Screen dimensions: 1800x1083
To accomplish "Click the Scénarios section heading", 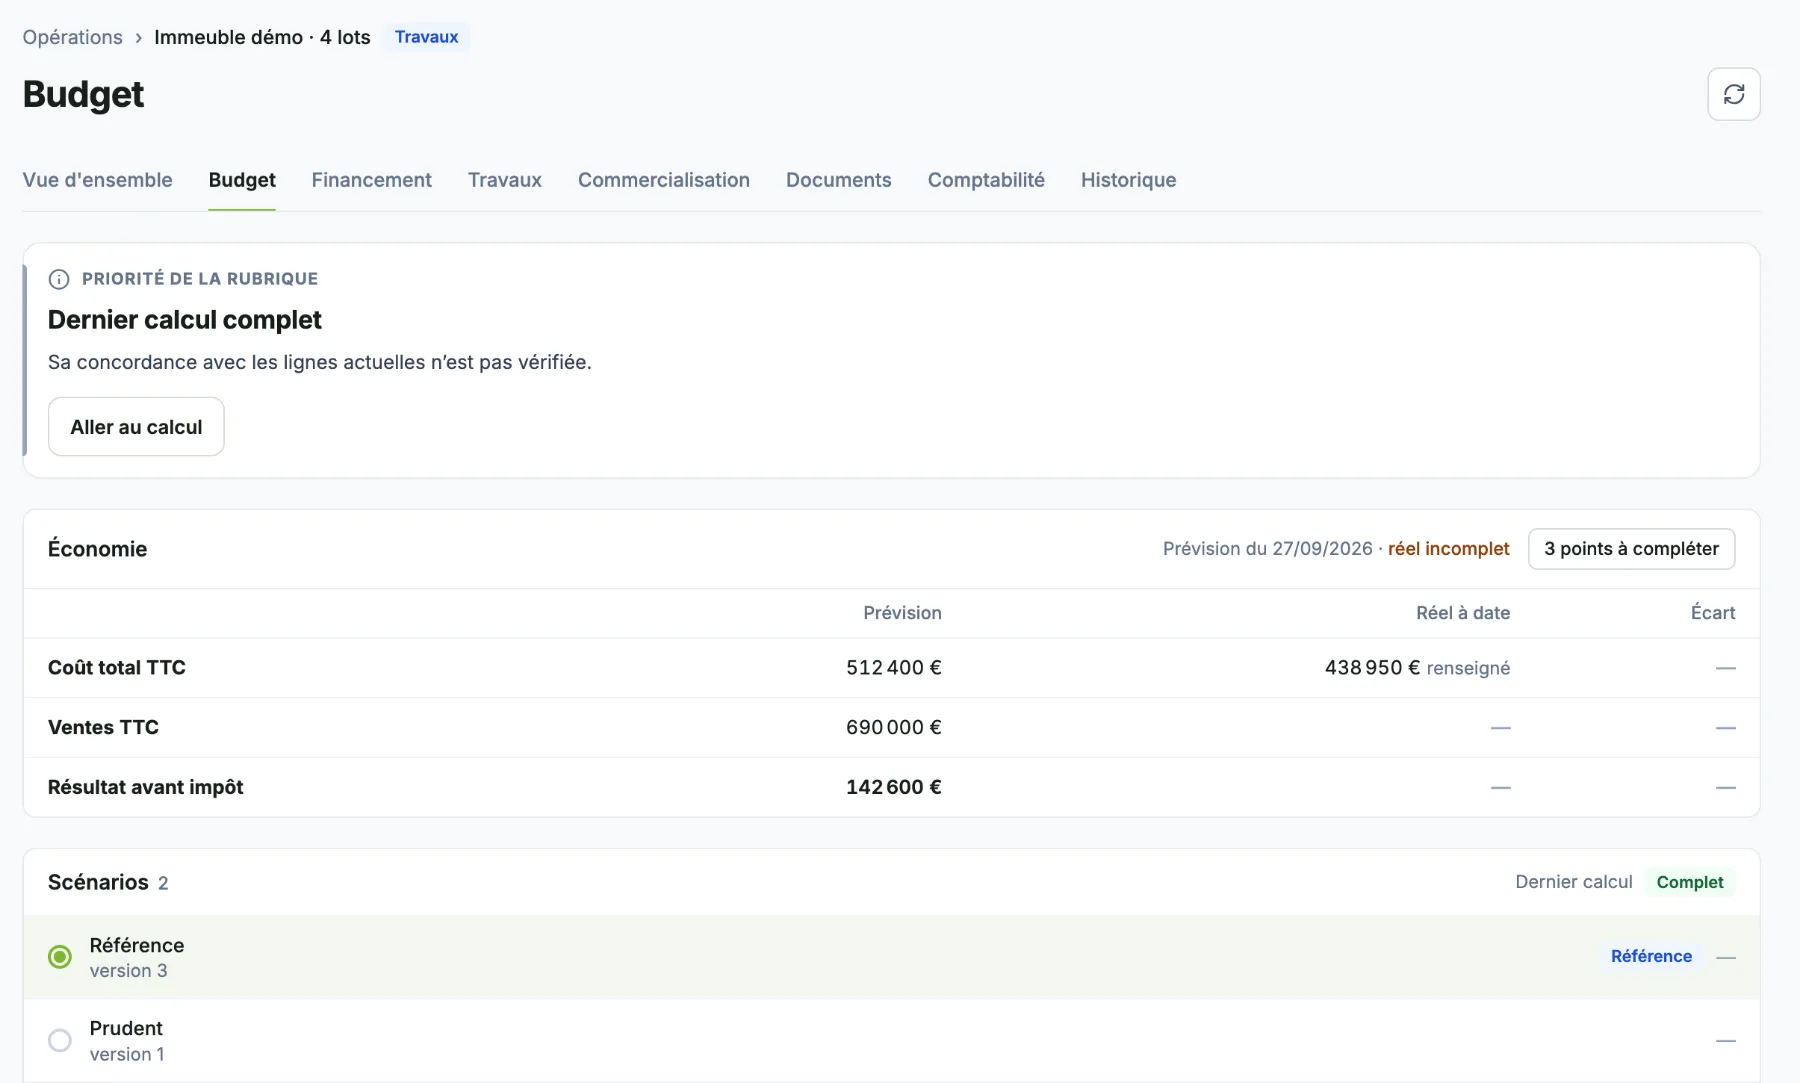I will (x=98, y=882).
